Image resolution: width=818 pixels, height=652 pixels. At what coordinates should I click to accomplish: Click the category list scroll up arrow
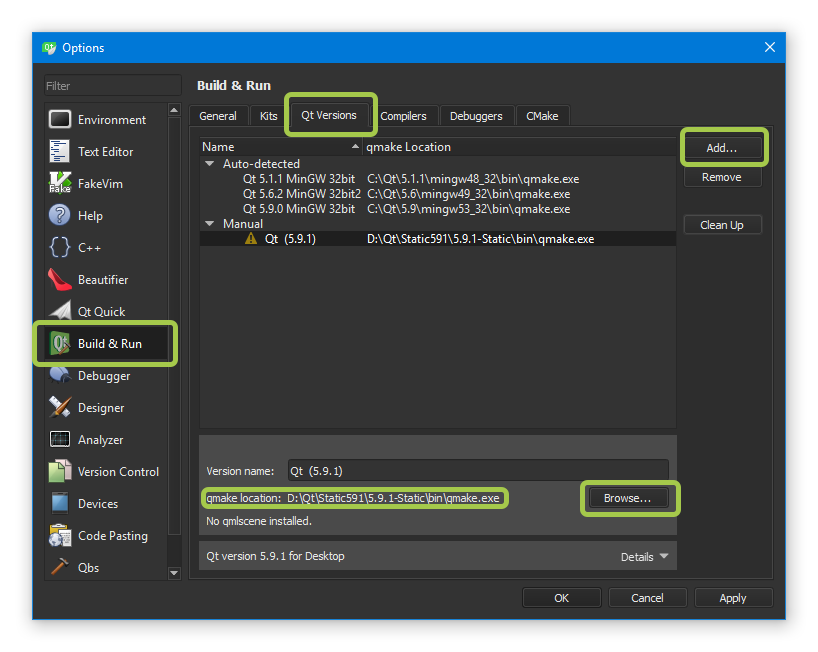point(174,110)
